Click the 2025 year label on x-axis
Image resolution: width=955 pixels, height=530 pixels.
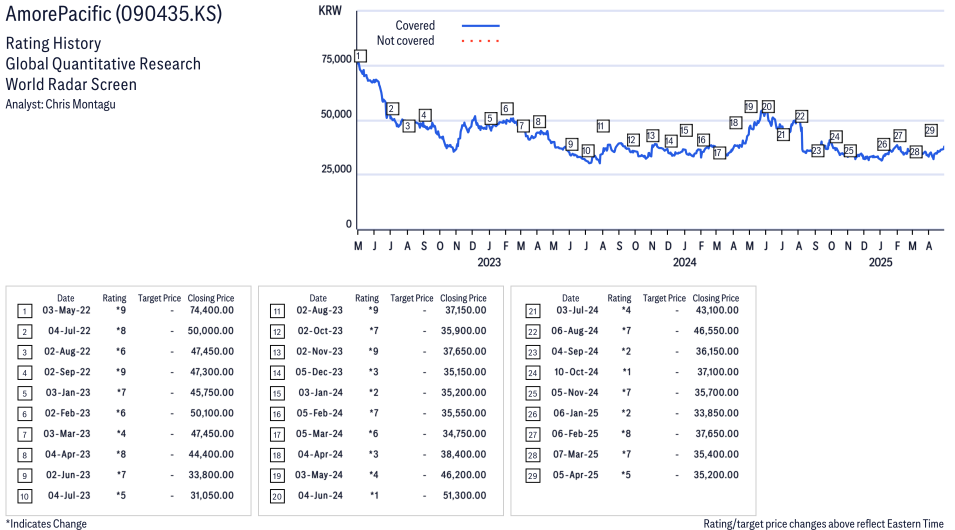[x=880, y=262]
